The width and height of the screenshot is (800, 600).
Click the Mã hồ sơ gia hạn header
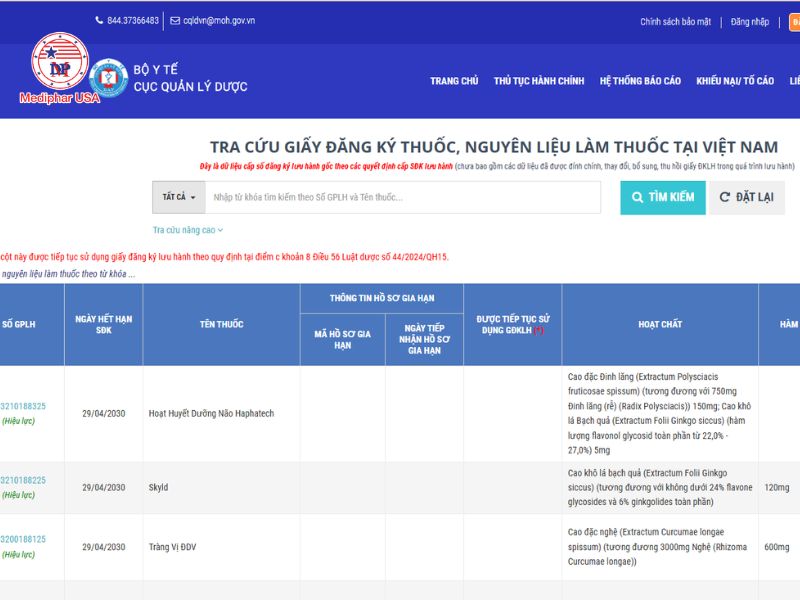click(x=342, y=339)
